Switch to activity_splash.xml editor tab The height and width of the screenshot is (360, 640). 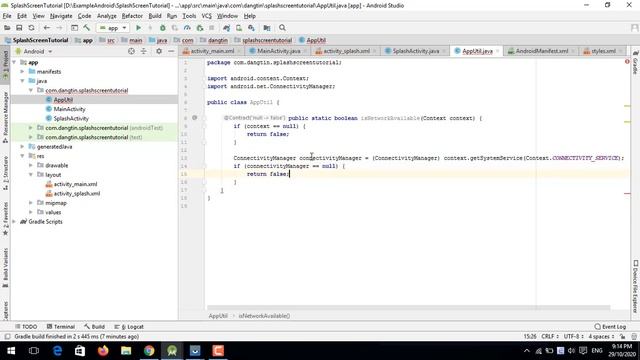coord(346,51)
